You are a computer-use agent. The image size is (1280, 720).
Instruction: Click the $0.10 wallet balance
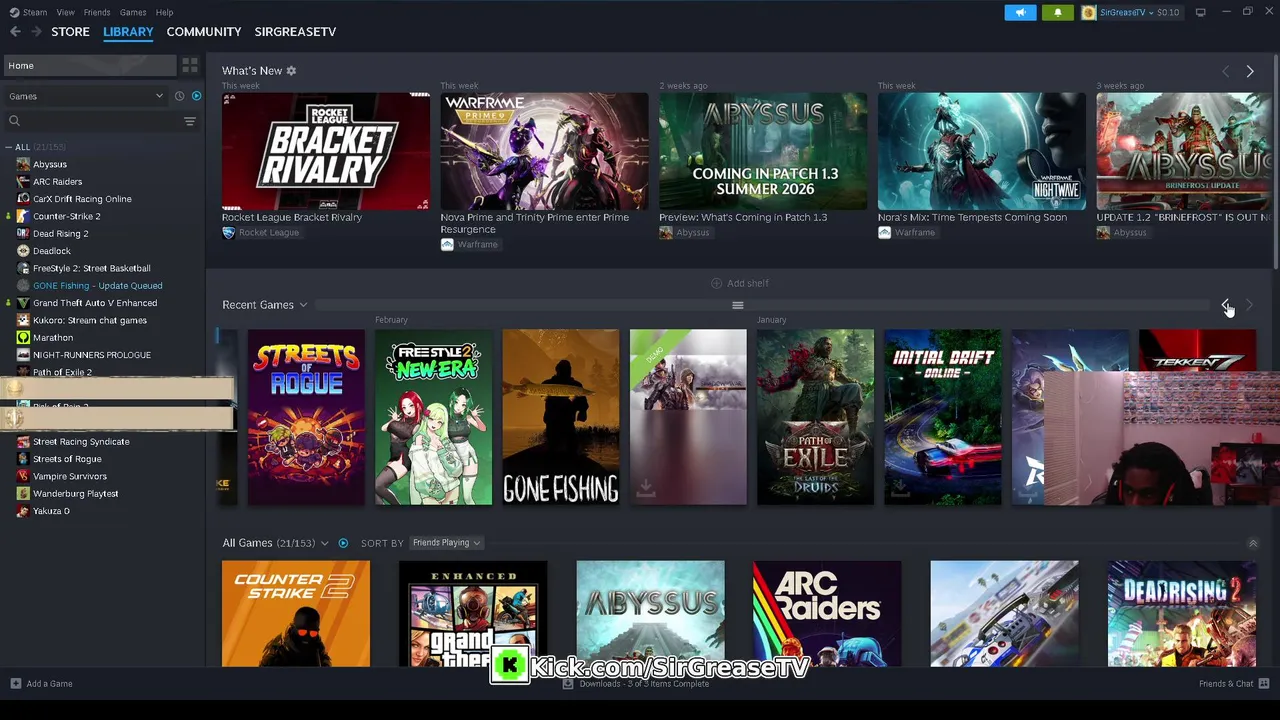coord(1167,12)
